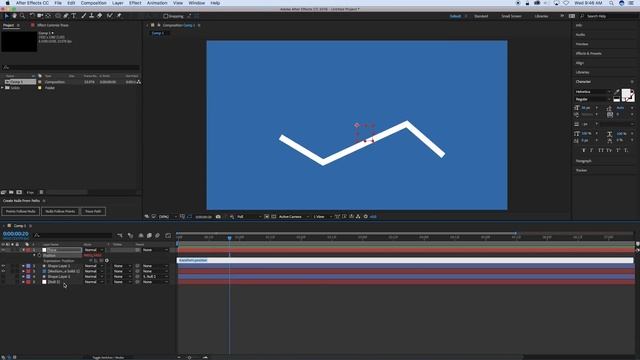The height and width of the screenshot is (360, 640).
Task: Open the Animation menu
Action: [157, 3]
